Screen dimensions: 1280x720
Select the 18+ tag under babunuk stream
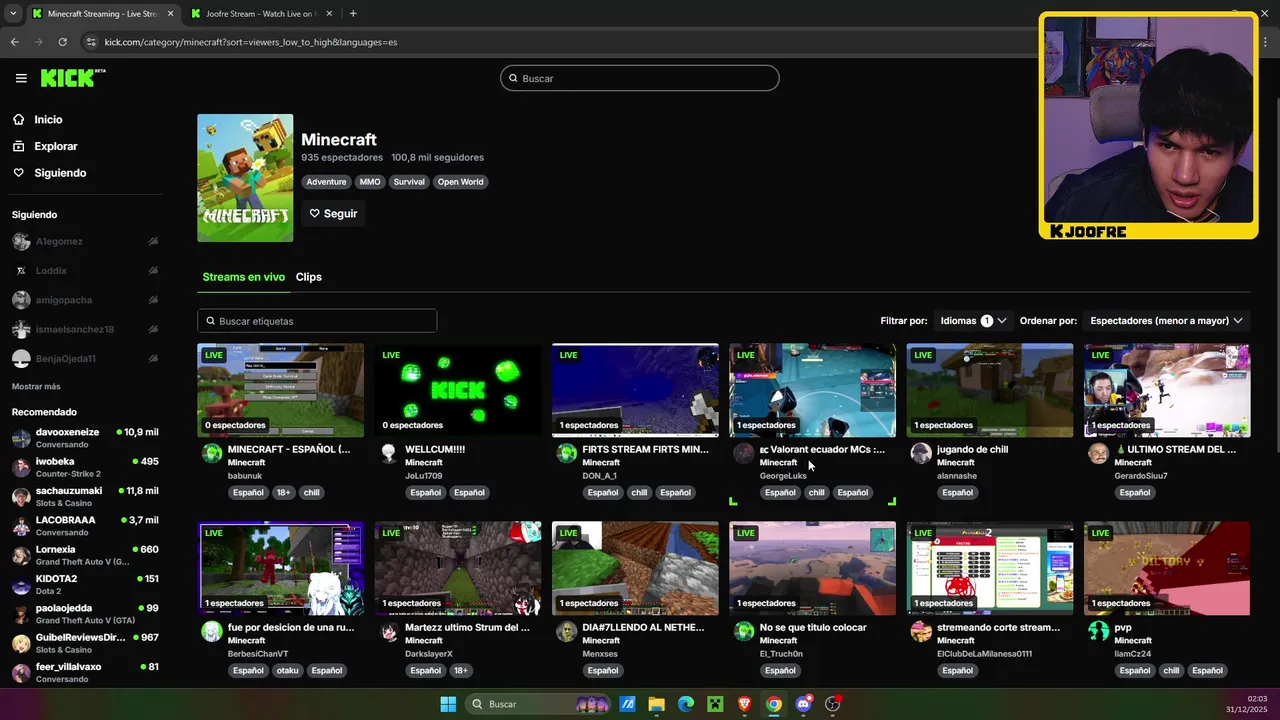click(x=283, y=492)
